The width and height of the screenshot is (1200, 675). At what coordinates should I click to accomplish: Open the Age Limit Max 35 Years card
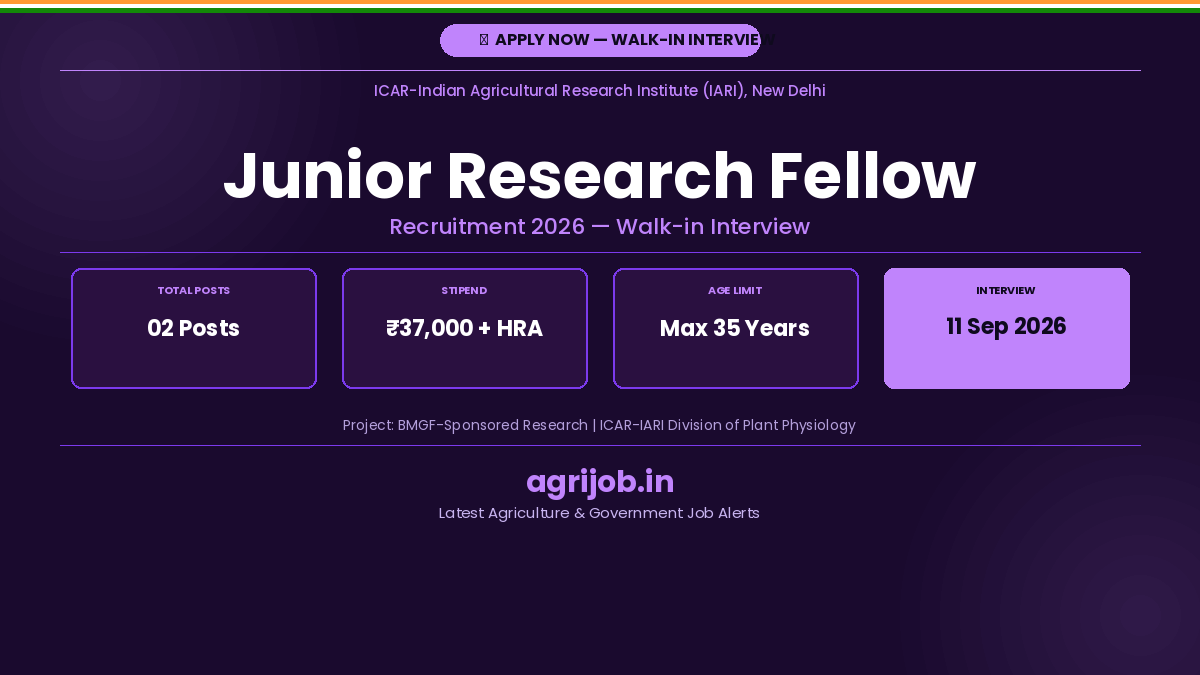tap(736, 328)
